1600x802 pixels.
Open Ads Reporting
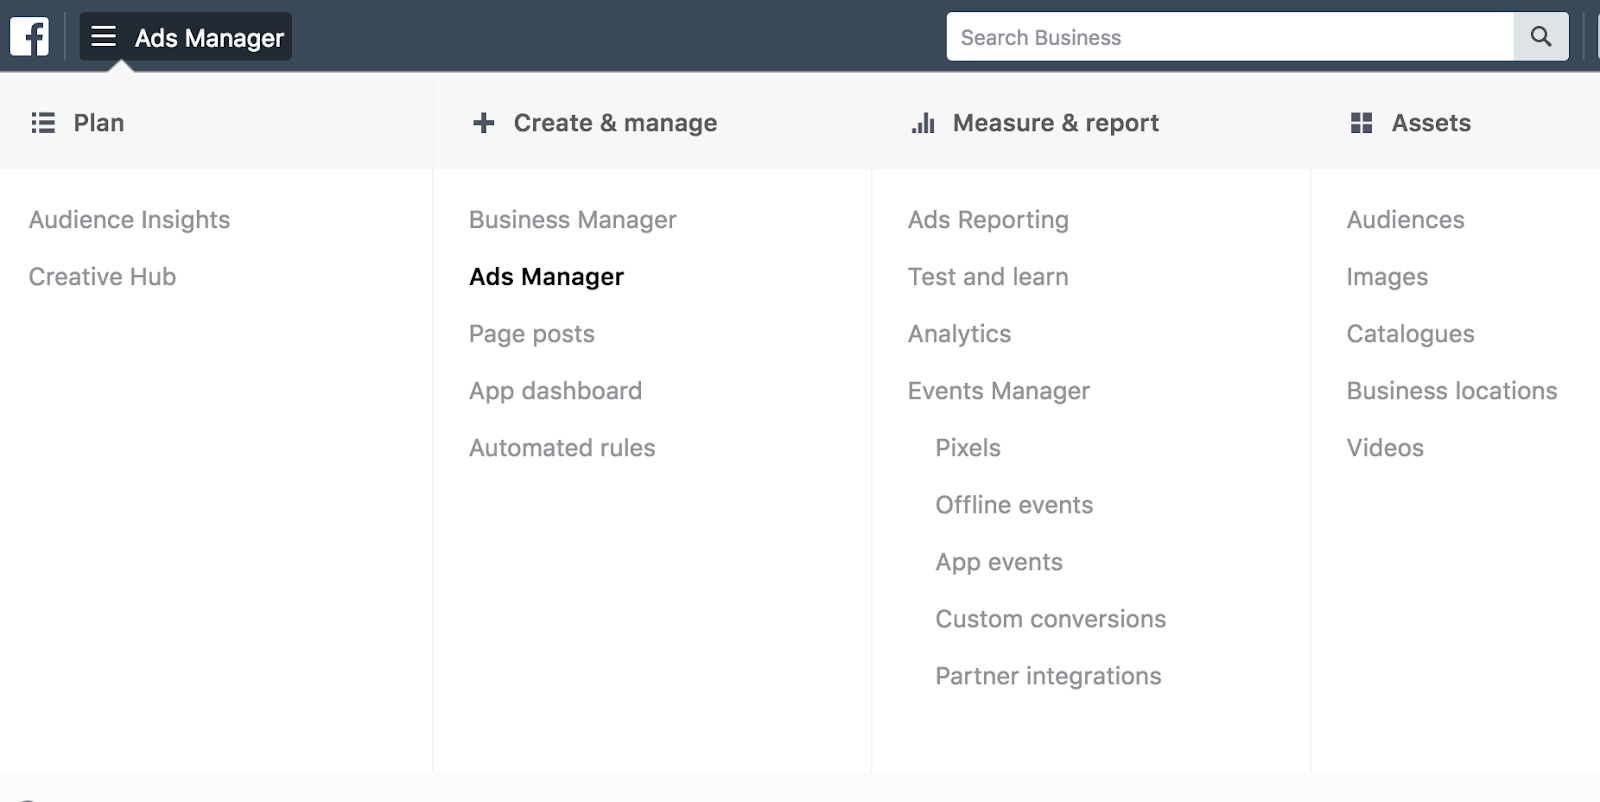[988, 220]
